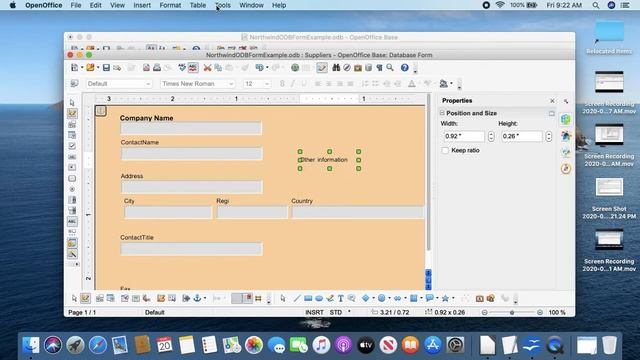Image resolution: width=640 pixels, height=360 pixels.
Task: Select the List Box control tool
Action: tap(72, 200)
